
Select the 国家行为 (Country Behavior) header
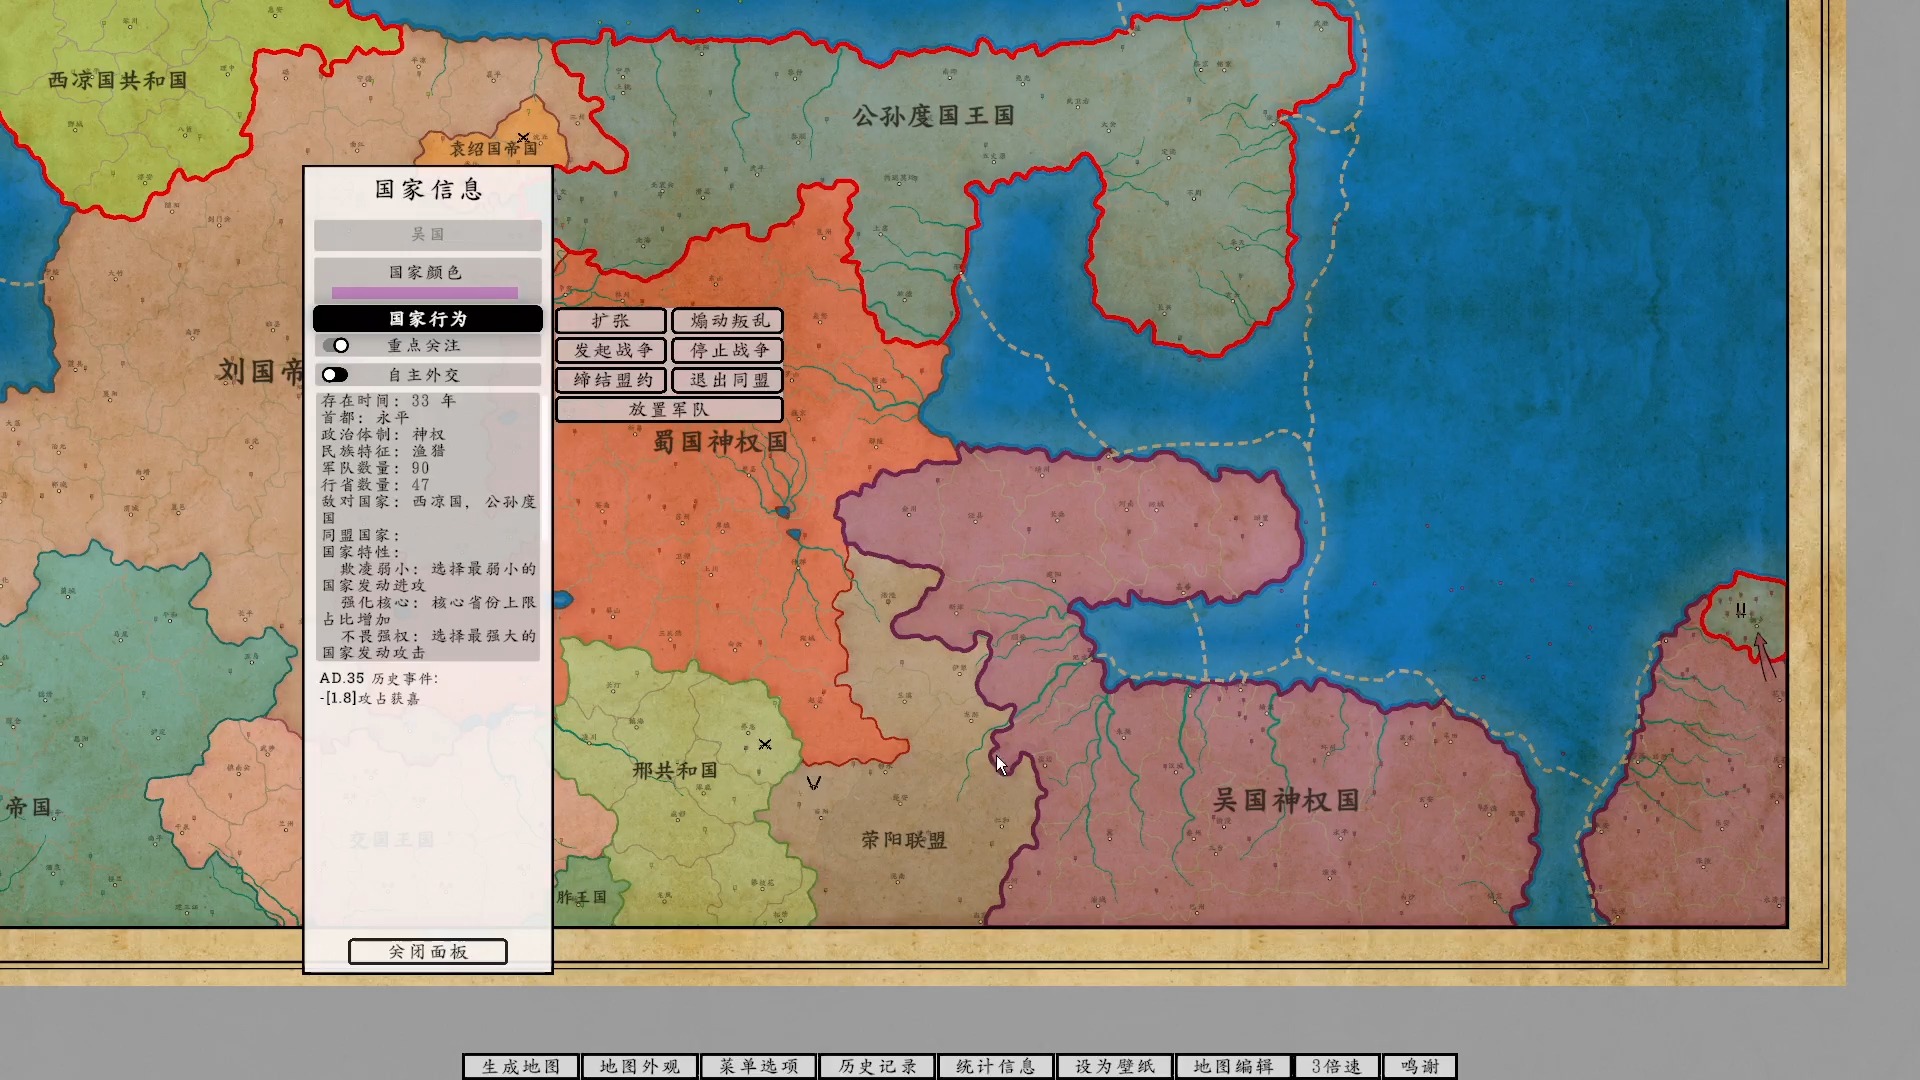pyautogui.click(x=428, y=318)
